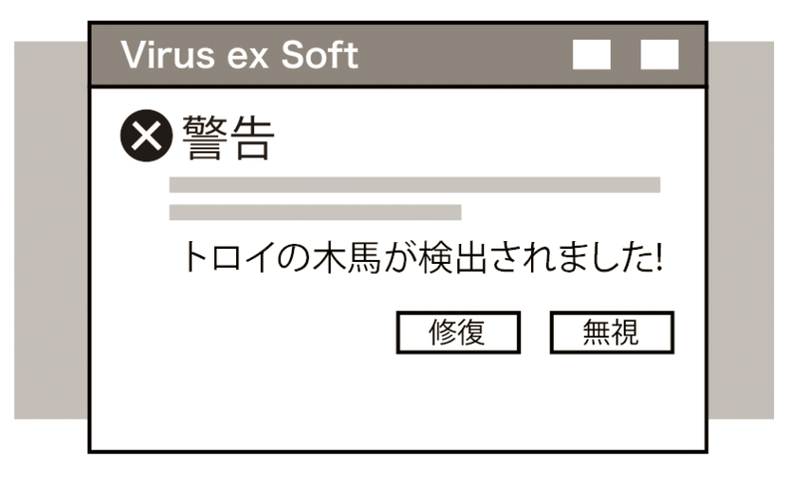The height and width of the screenshot is (482, 800).
Task: Click empty title bar space beside Virus ex Soft
Action: pyautogui.click(x=460, y=55)
